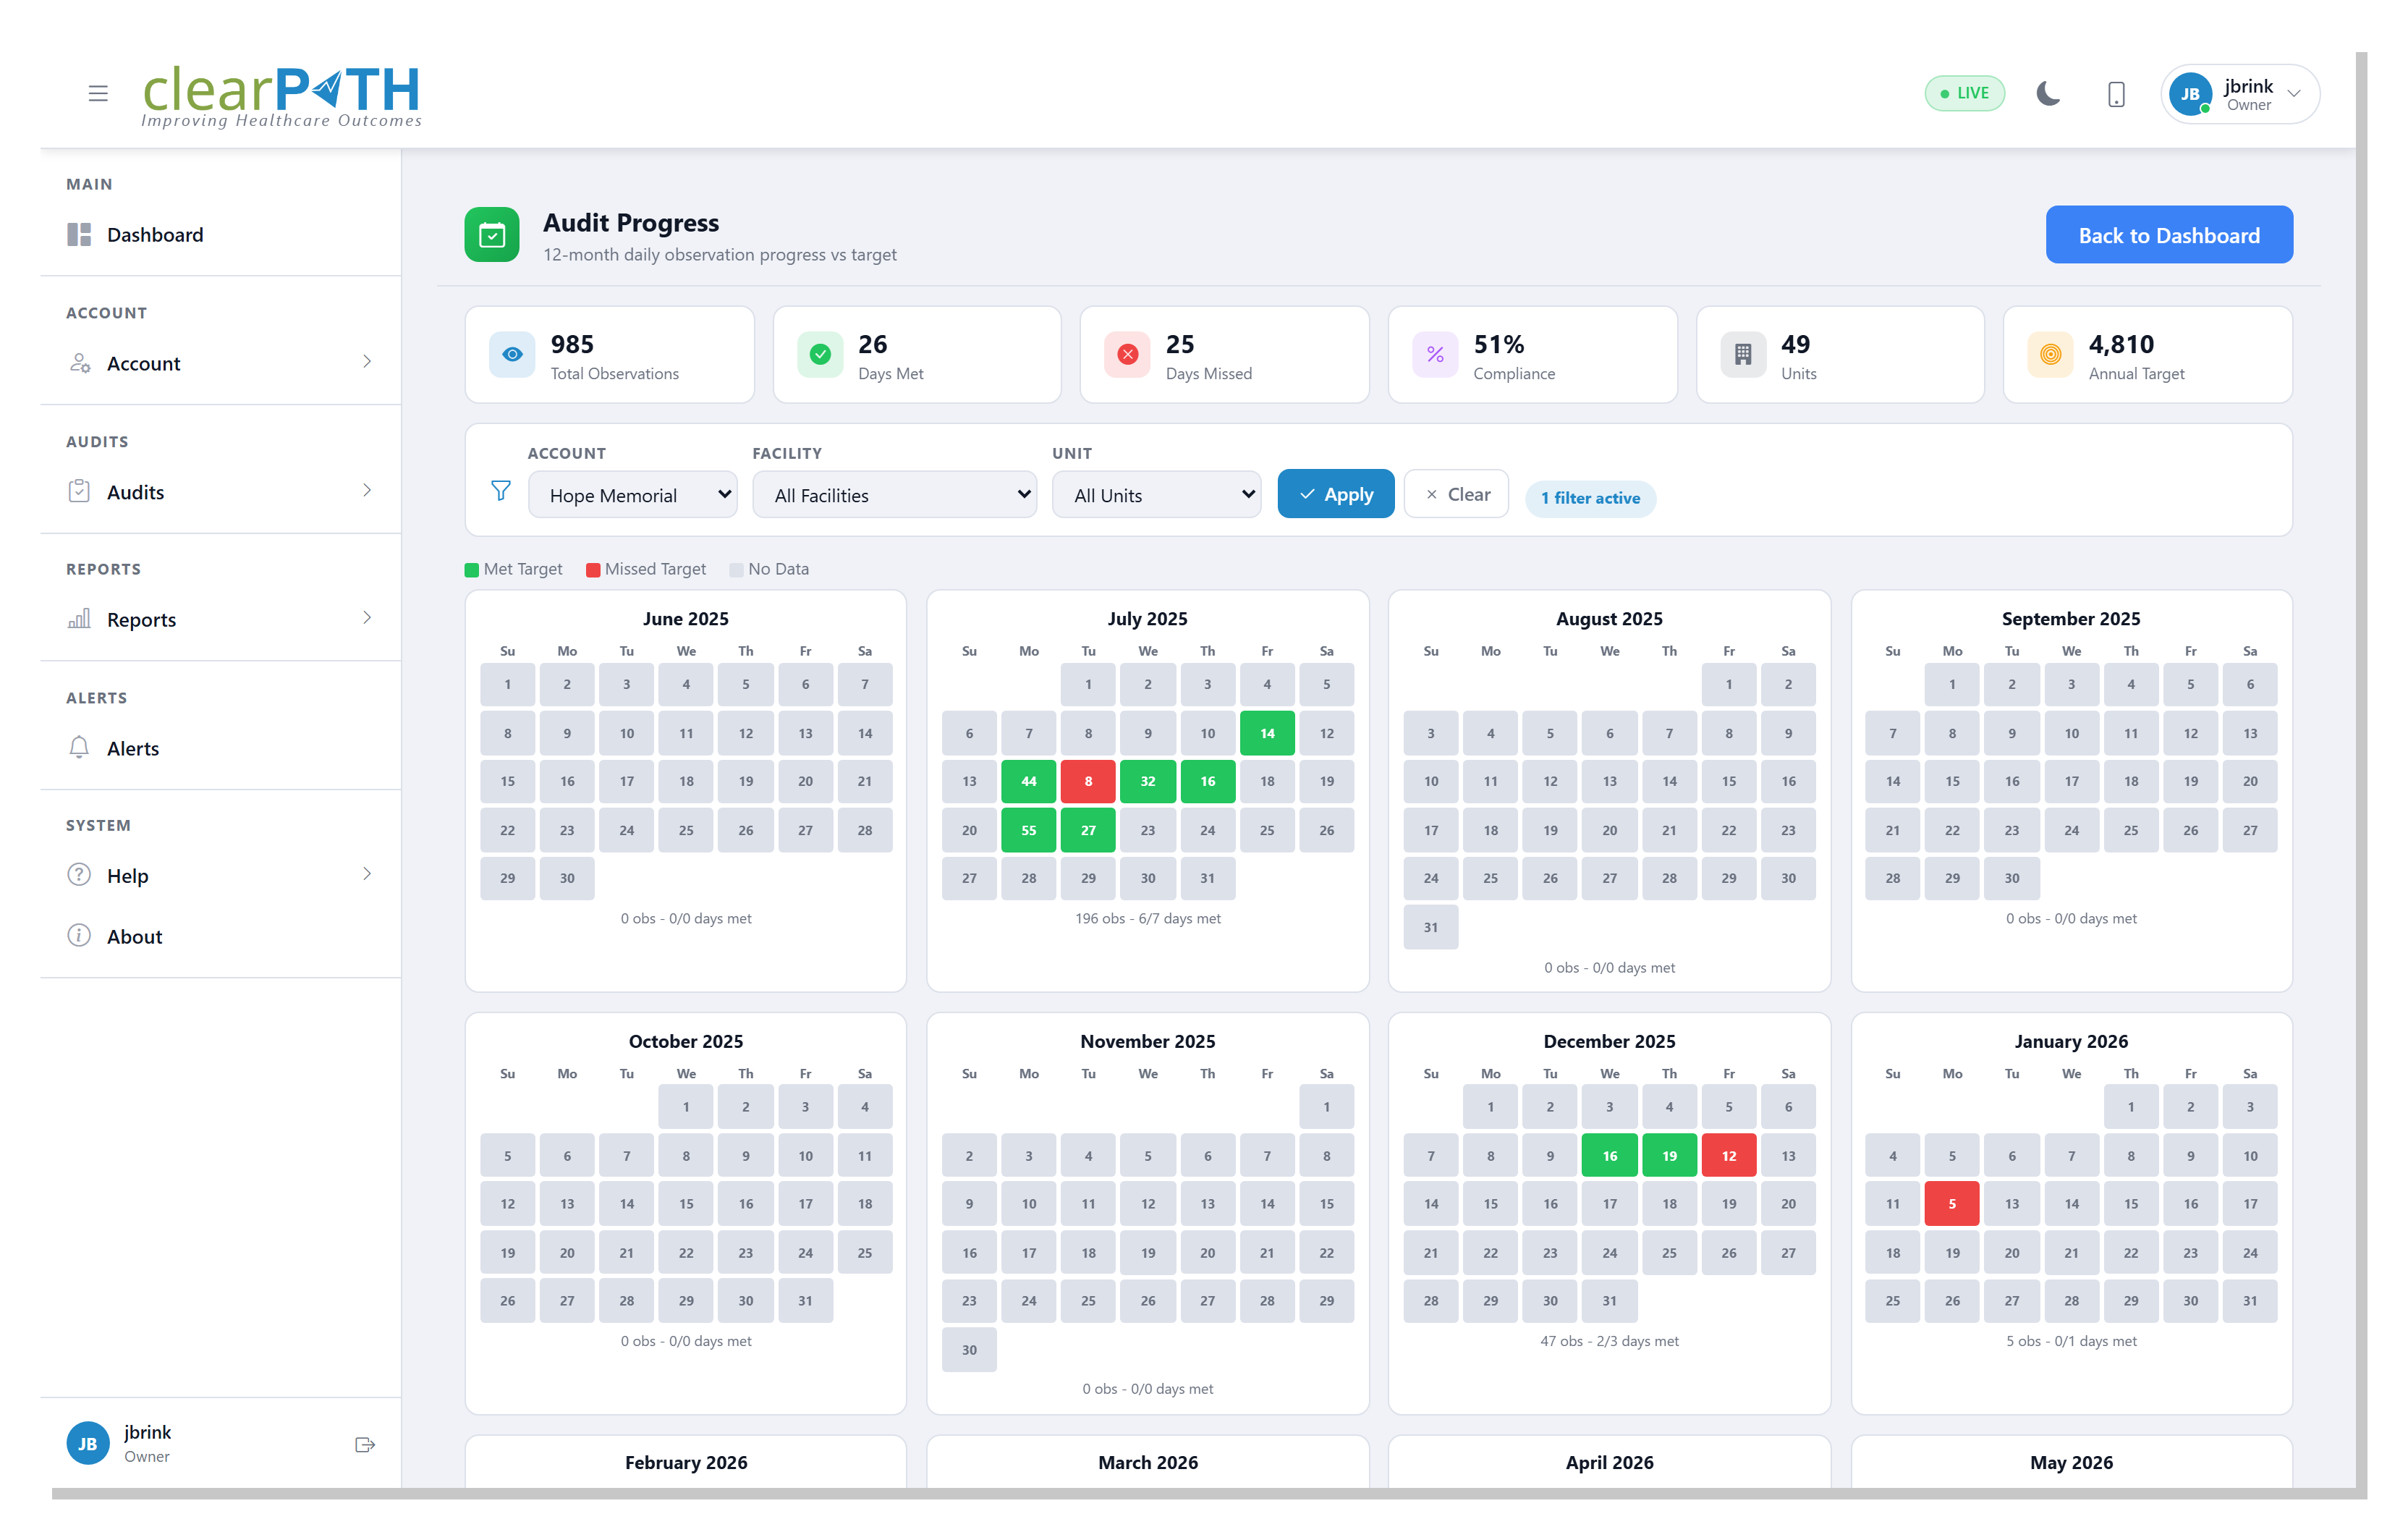Viewport: 2408px width, 1540px height.
Task: Click the September 2025 month heading
Action: tap(2071, 618)
